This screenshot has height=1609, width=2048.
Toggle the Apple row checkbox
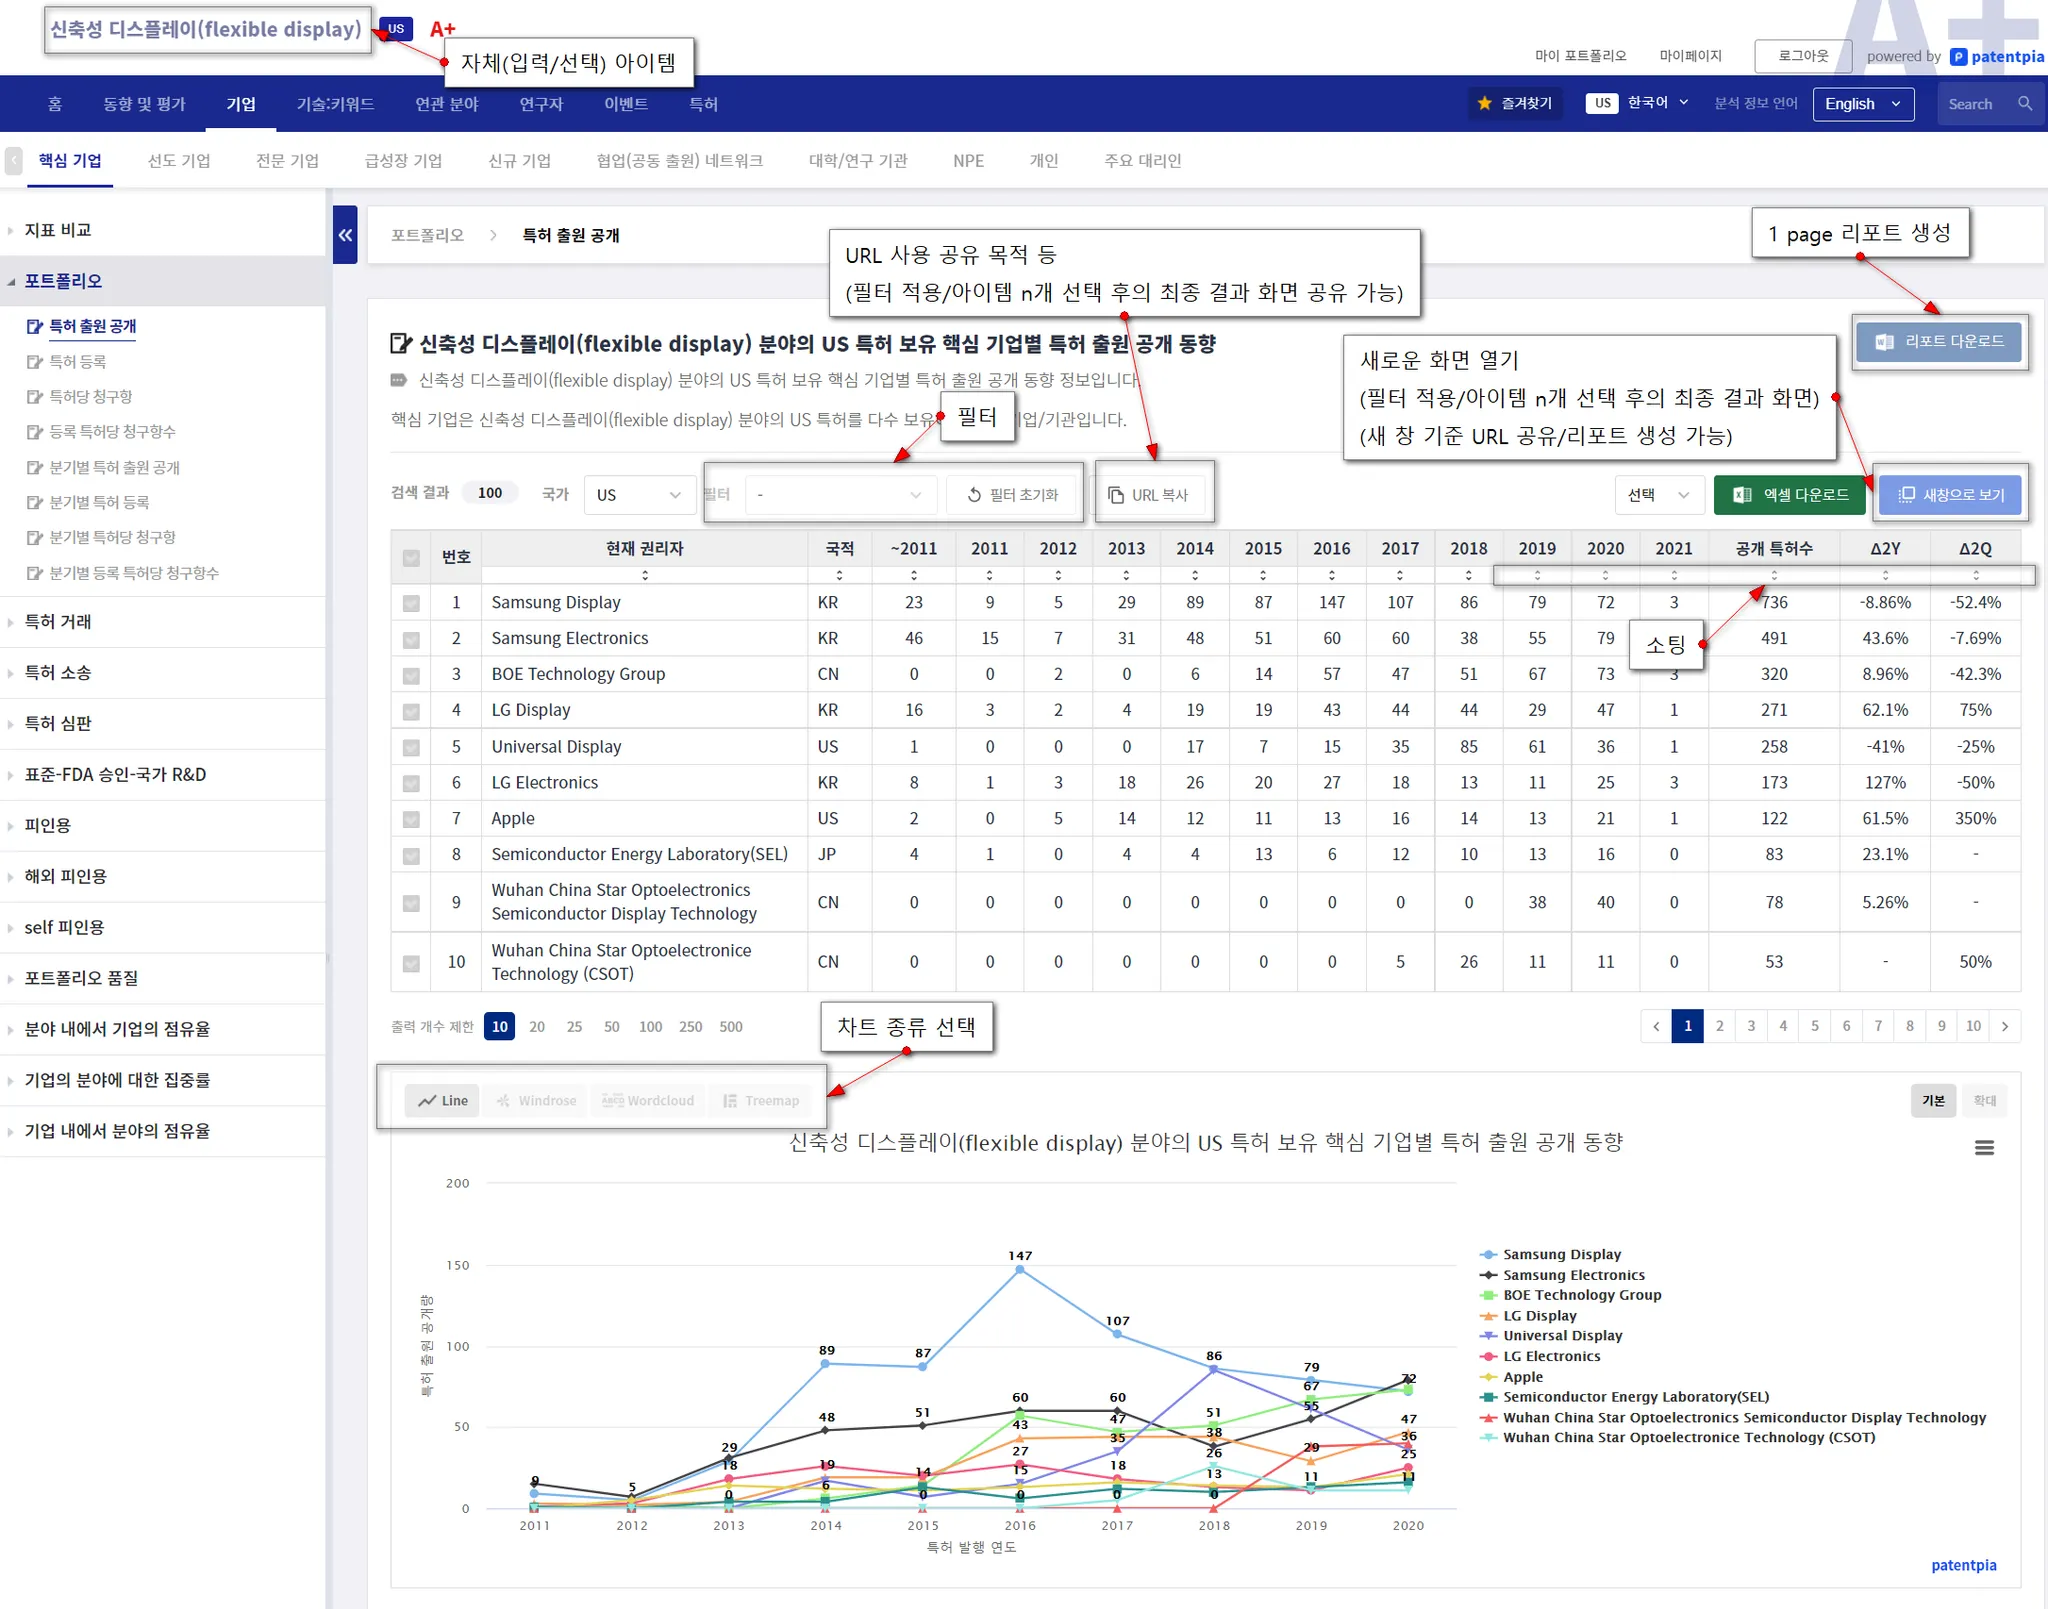tap(411, 819)
